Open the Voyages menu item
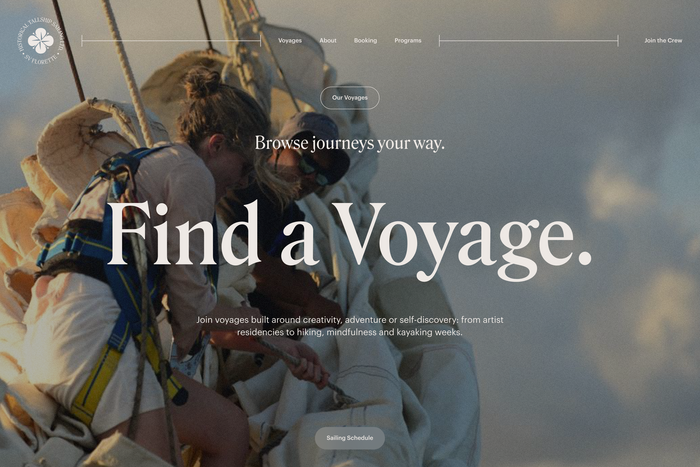The height and width of the screenshot is (467, 700). [x=290, y=41]
